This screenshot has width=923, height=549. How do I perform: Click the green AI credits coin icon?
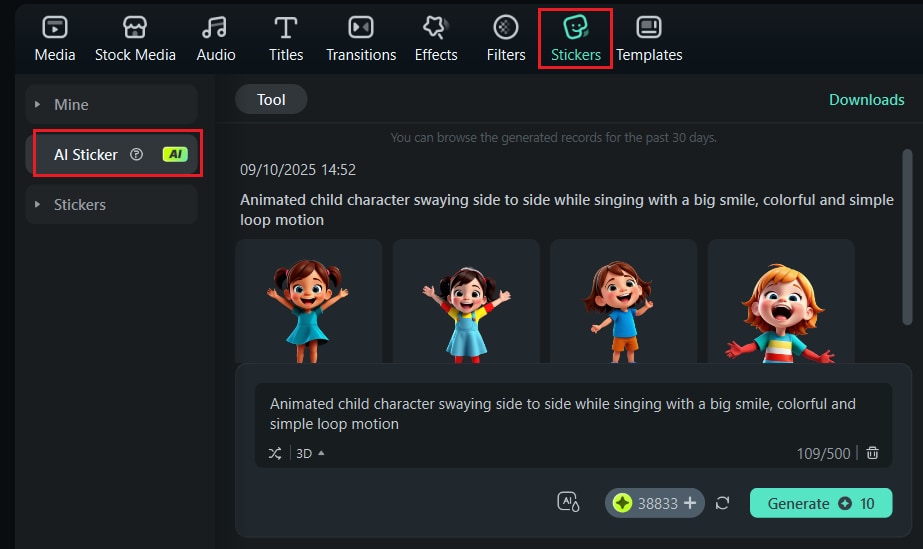622,503
